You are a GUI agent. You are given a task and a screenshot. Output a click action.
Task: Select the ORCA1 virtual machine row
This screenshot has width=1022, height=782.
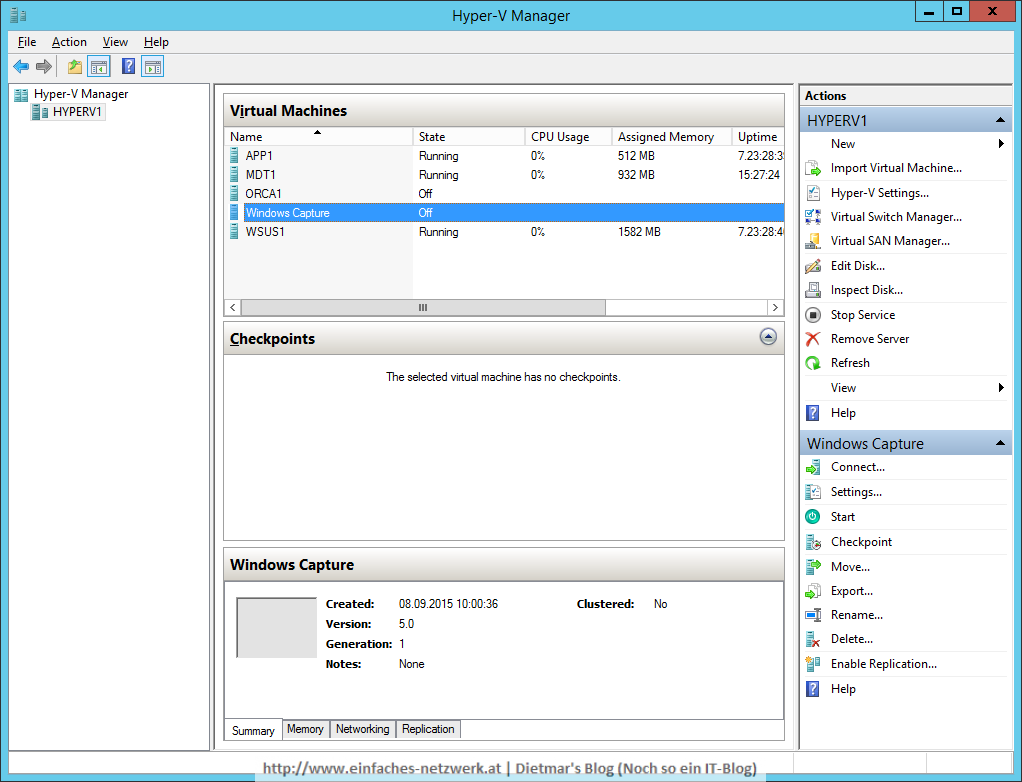504,194
